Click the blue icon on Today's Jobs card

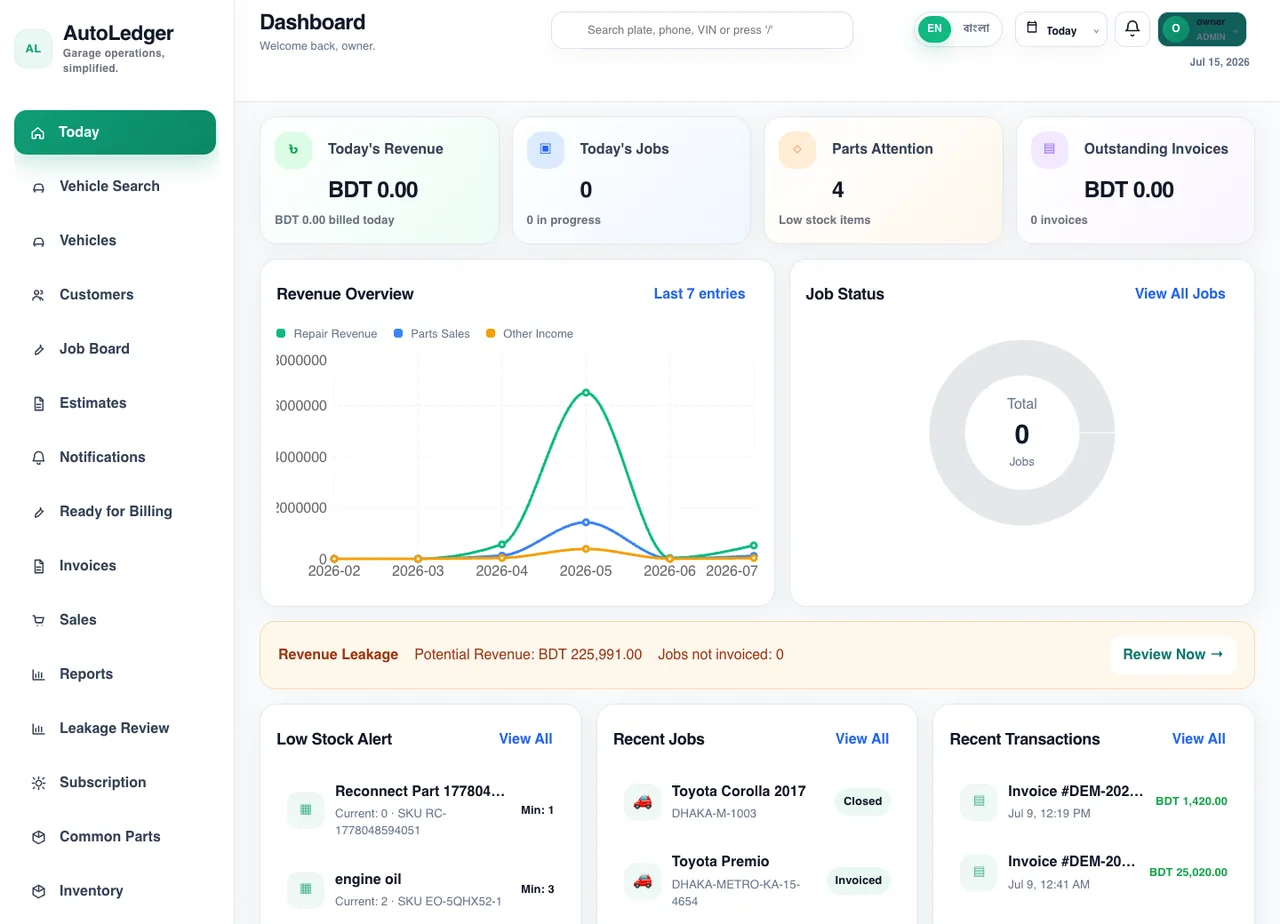[x=545, y=149]
